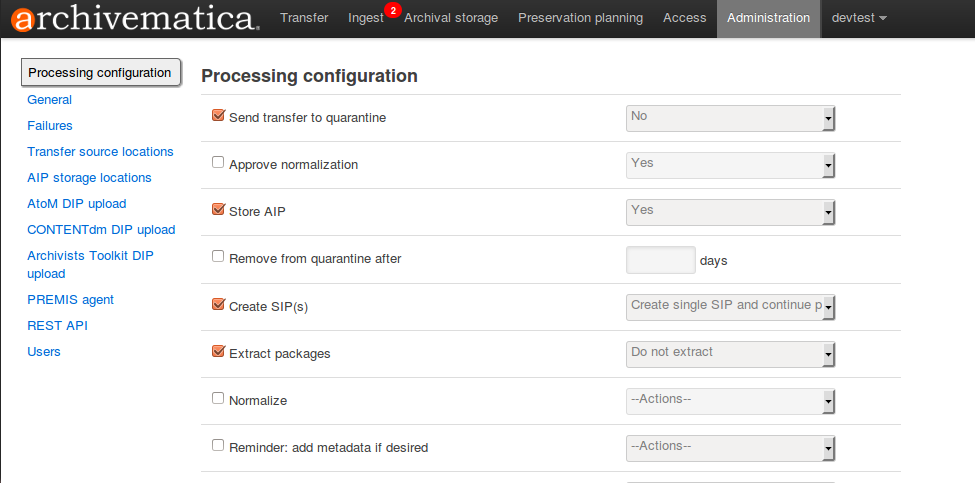Image resolution: width=975 pixels, height=483 pixels.
Task: Check Remove from quarantine after
Action: [x=218, y=257]
